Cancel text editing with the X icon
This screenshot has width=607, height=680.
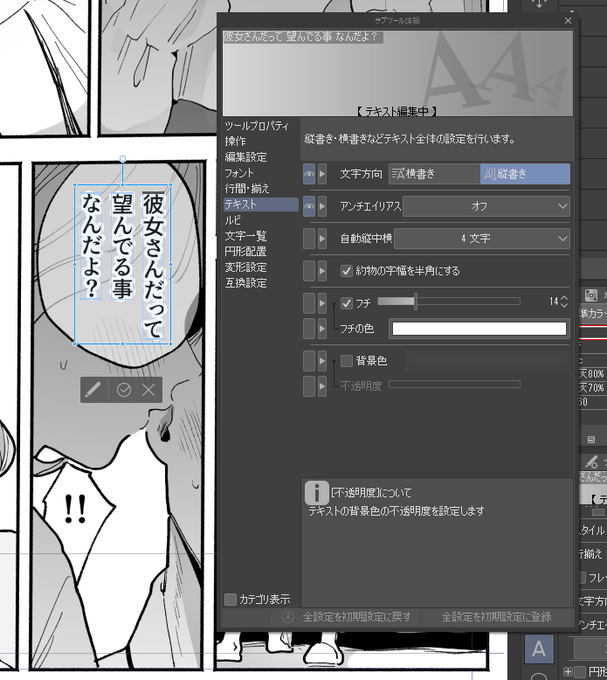pyautogui.click(x=148, y=390)
